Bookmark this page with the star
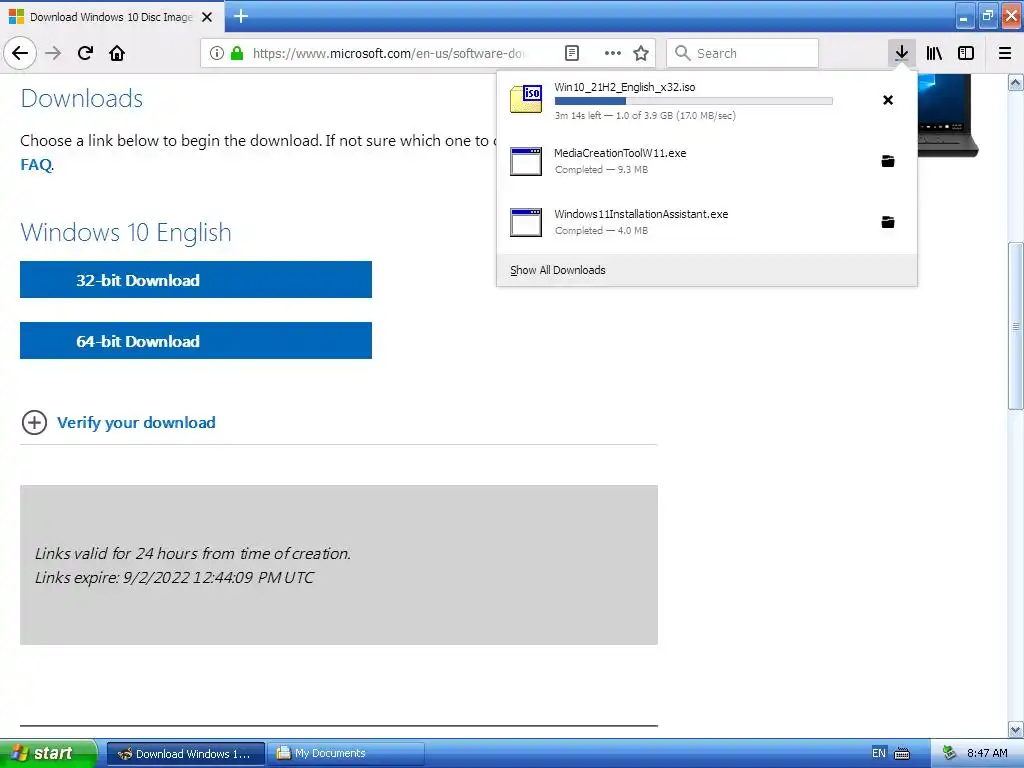 [x=641, y=53]
